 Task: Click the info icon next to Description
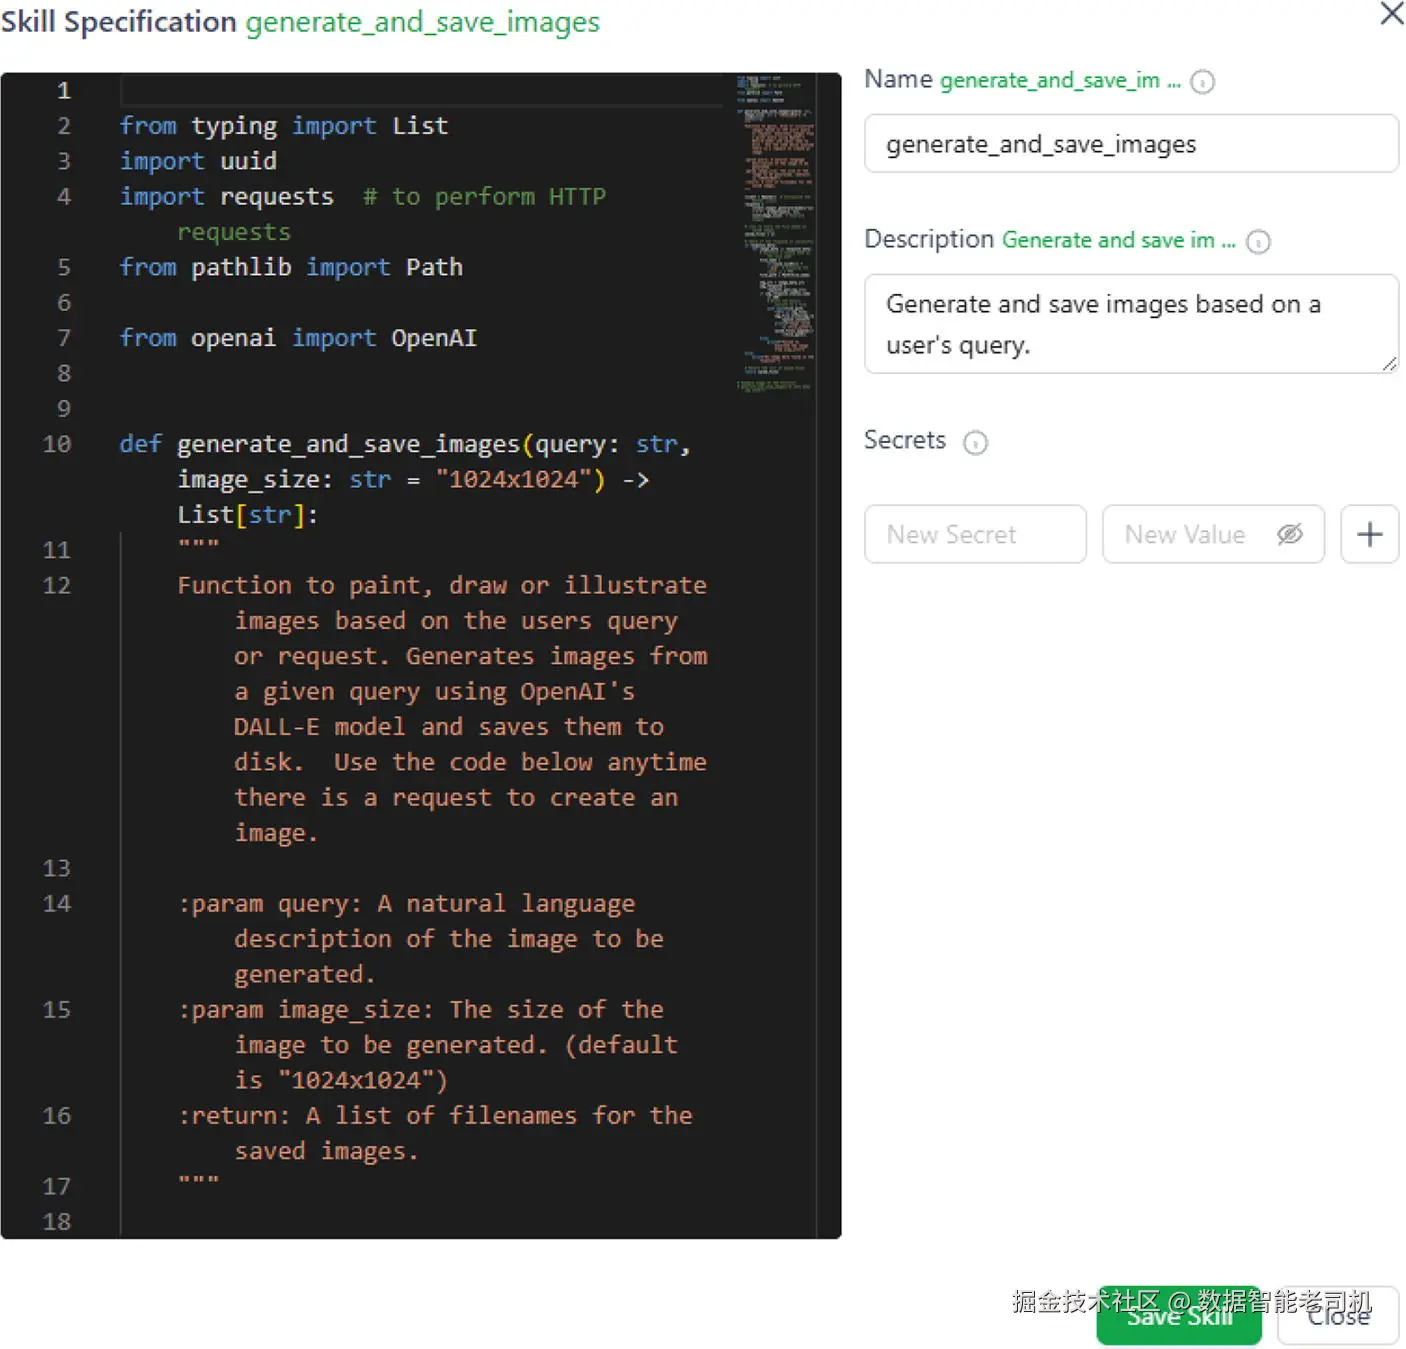(1258, 242)
